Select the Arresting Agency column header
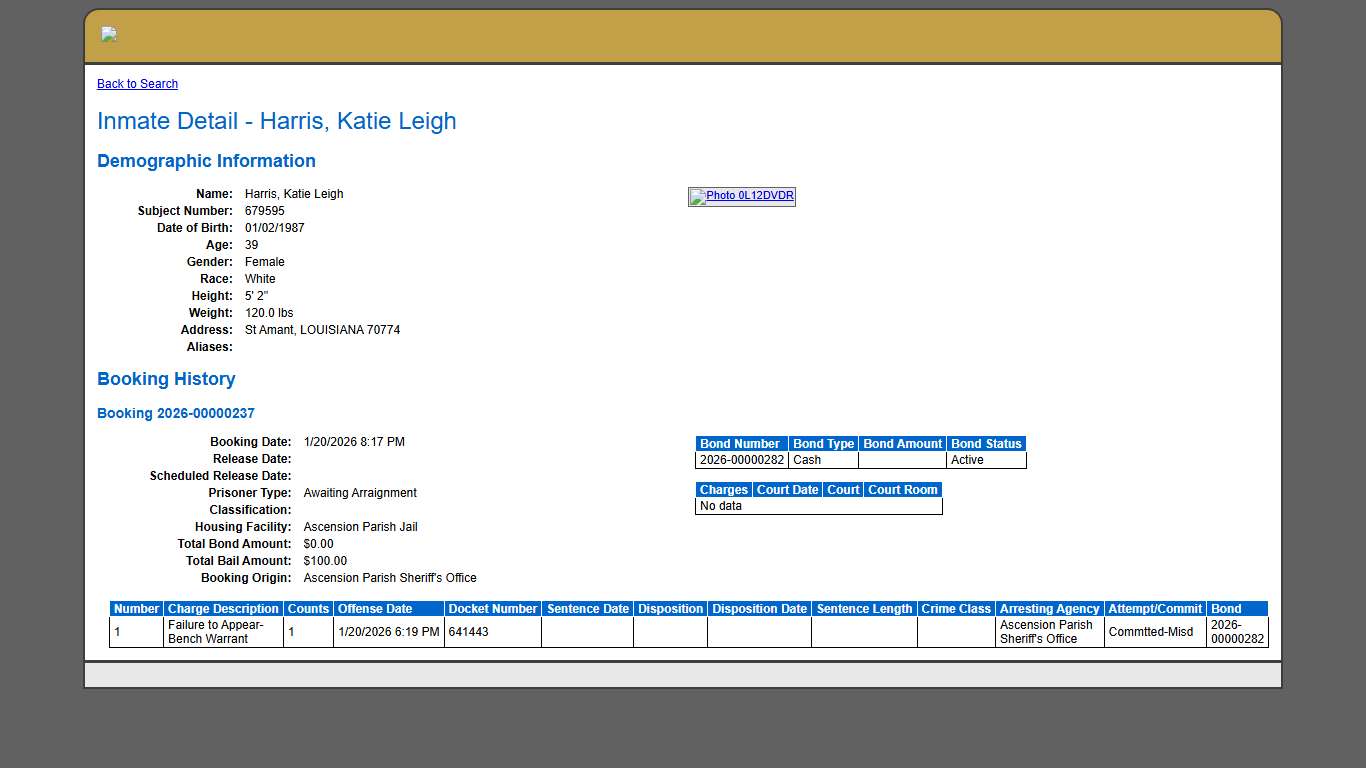1366x768 pixels. point(1049,609)
